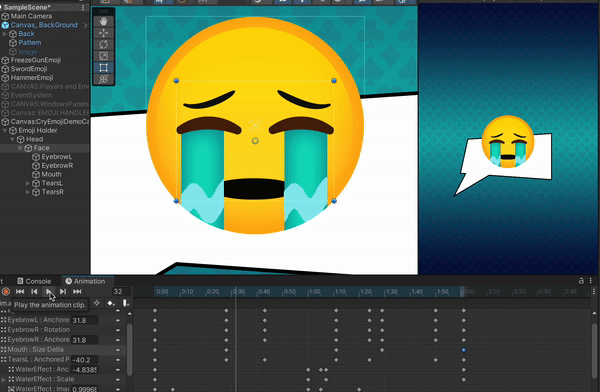Image resolution: width=600 pixels, height=392 pixels.
Task: Toggle animation record mode button
Action: click(6, 292)
